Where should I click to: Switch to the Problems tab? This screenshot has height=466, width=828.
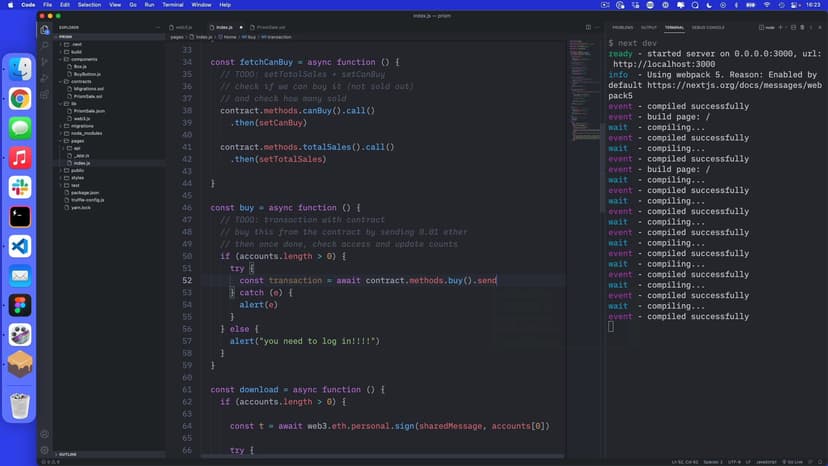pos(622,27)
